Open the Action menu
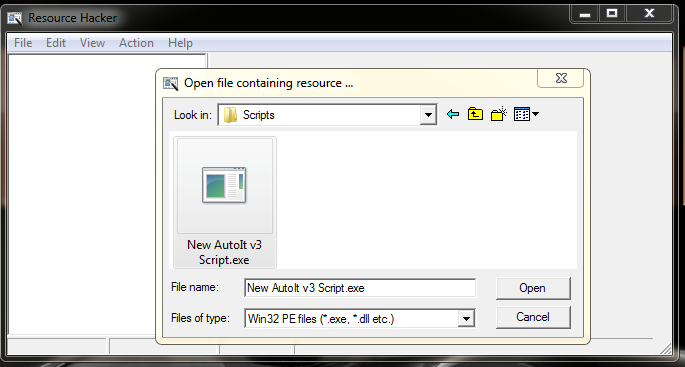The height and width of the screenshot is (367, 685). click(136, 43)
